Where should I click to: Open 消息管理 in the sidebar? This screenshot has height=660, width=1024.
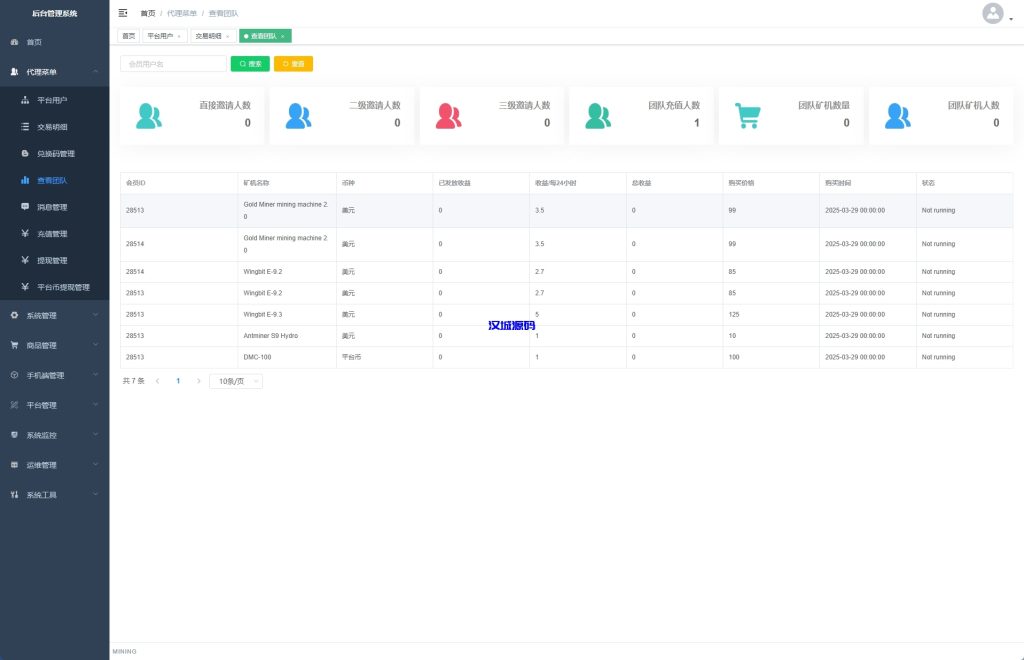(51, 207)
